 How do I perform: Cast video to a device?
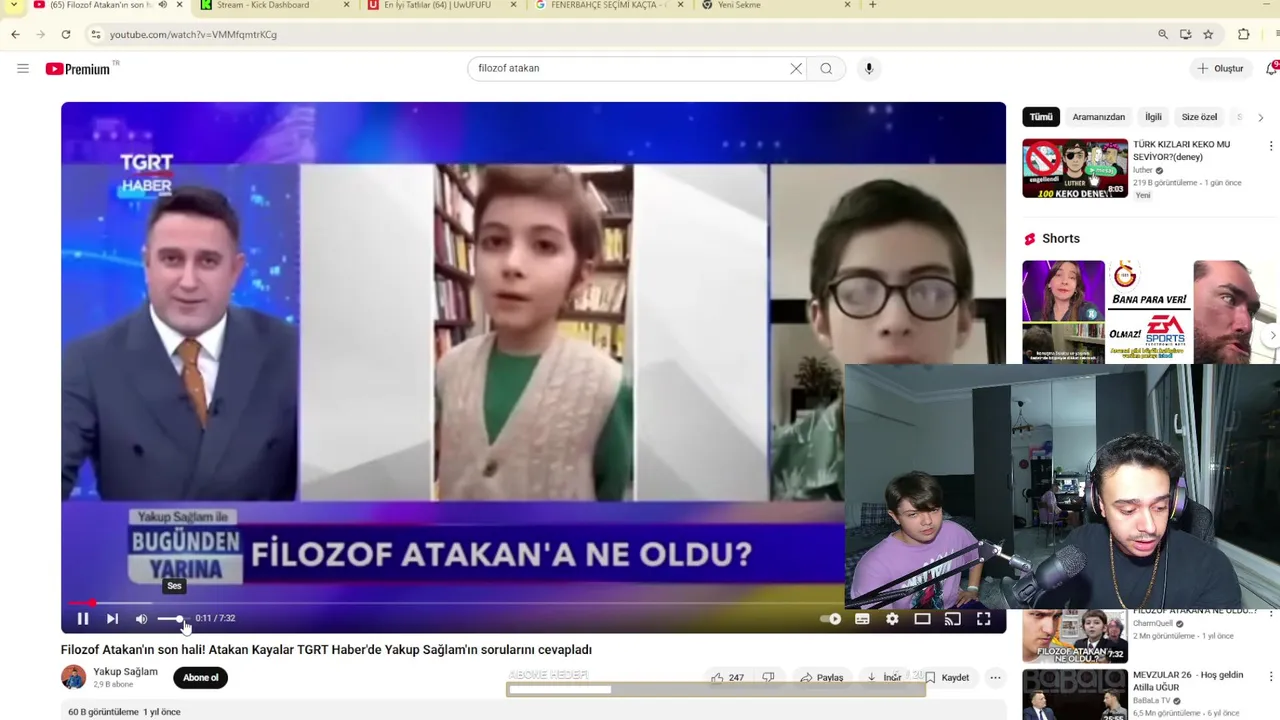[953, 619]
